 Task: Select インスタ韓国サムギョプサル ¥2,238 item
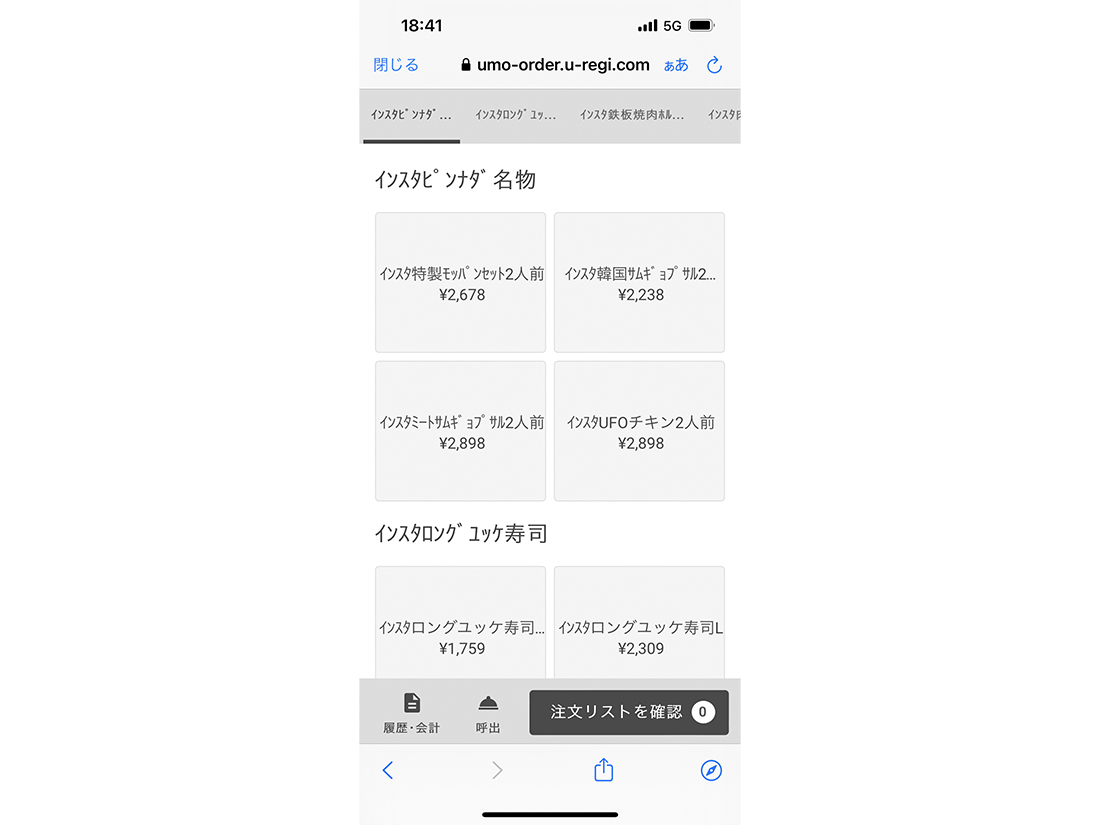(639, 283)
